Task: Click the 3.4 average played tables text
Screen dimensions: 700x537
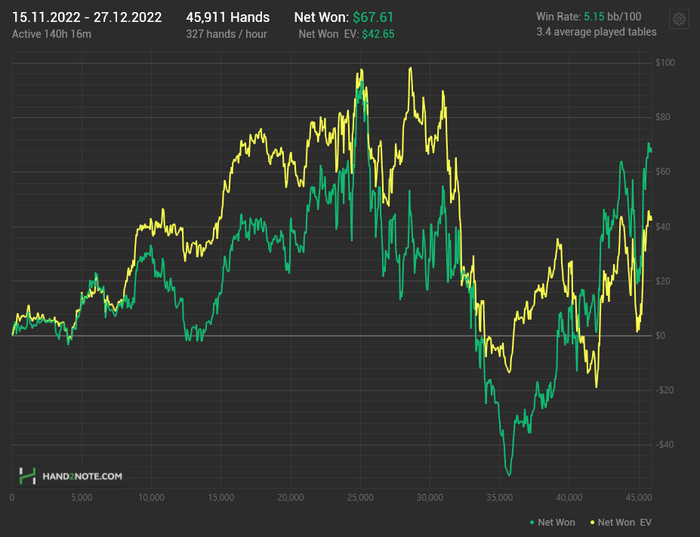Action: 596,32
